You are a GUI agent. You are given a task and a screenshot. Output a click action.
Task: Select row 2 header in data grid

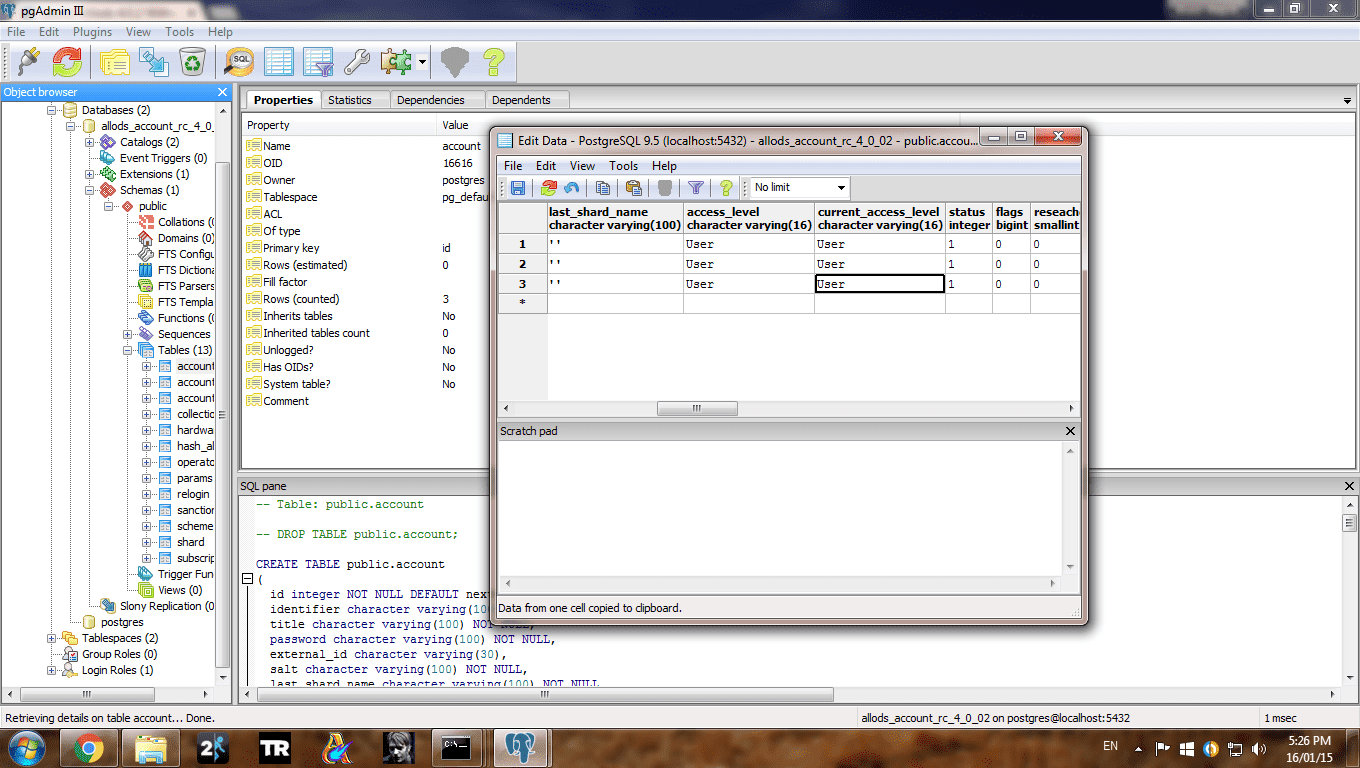pos(522,264)
